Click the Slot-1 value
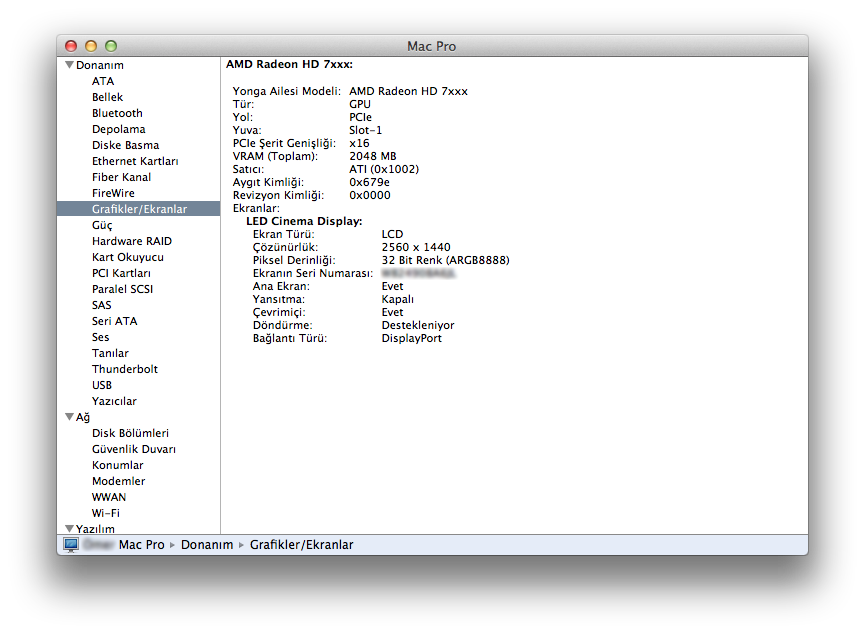 pyautogui.click(x=365, y=130)
